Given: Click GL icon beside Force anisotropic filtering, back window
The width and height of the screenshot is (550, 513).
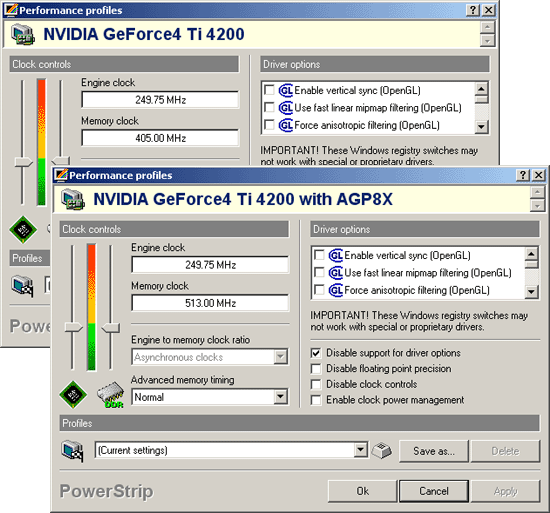Looking at the screenshot, I should [286, 126].
